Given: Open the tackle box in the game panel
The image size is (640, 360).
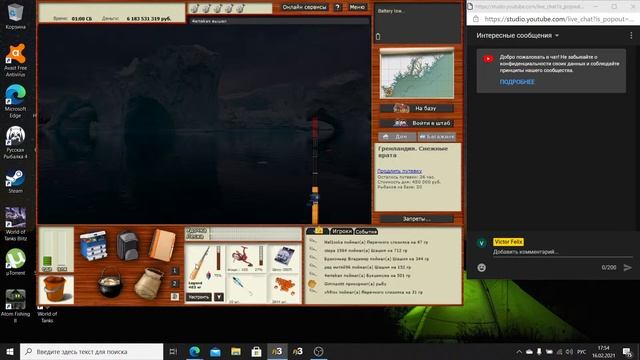Looking at the screenshot, I should [x=93, y=246].
